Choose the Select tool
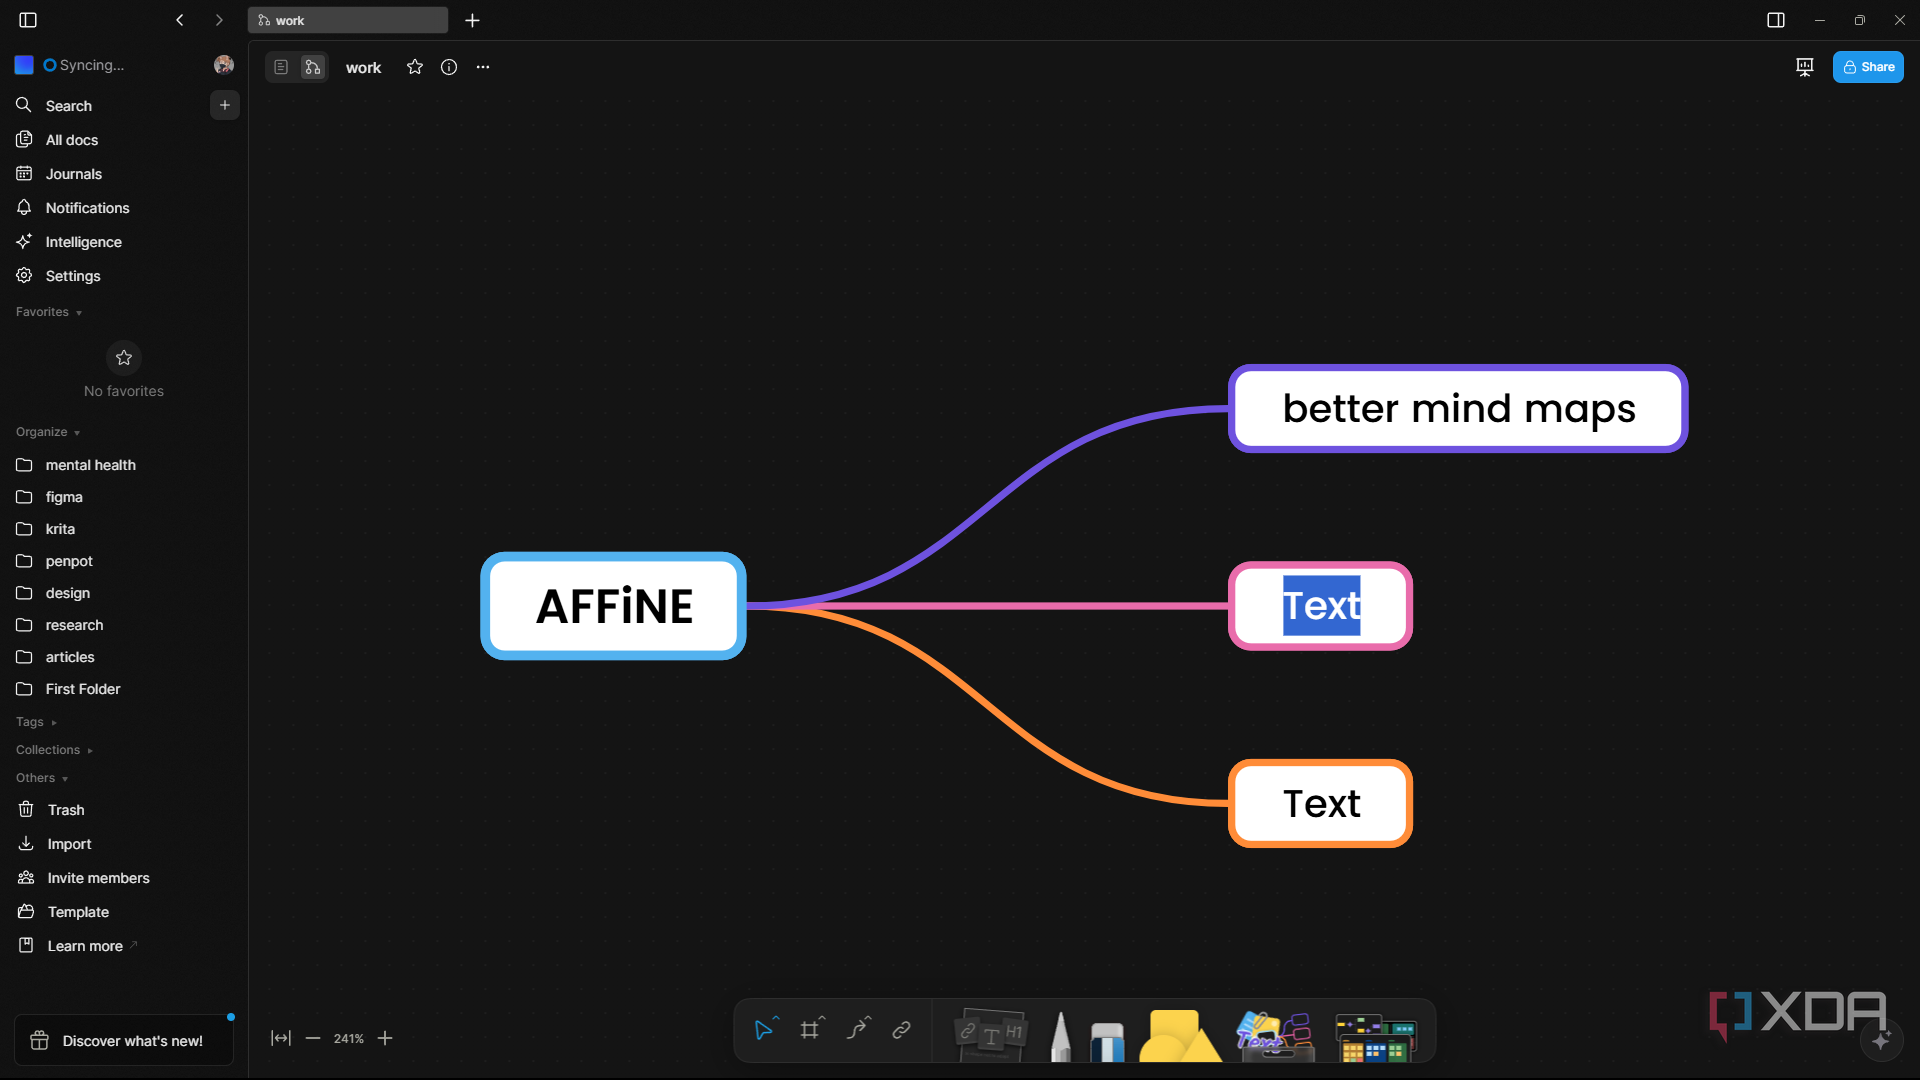This screenshot has width=1920, height=1080. coord(765,1030)
